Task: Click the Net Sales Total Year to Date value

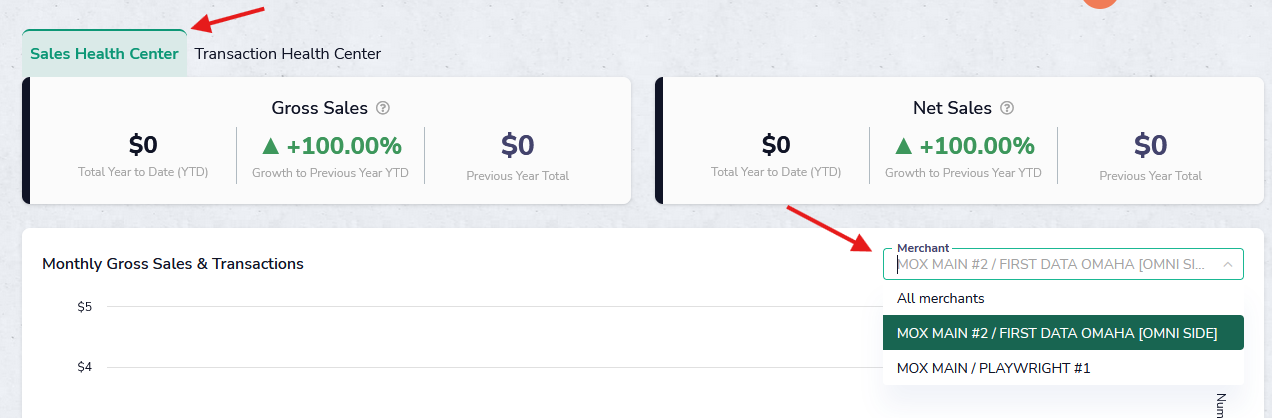Action: 776,146
